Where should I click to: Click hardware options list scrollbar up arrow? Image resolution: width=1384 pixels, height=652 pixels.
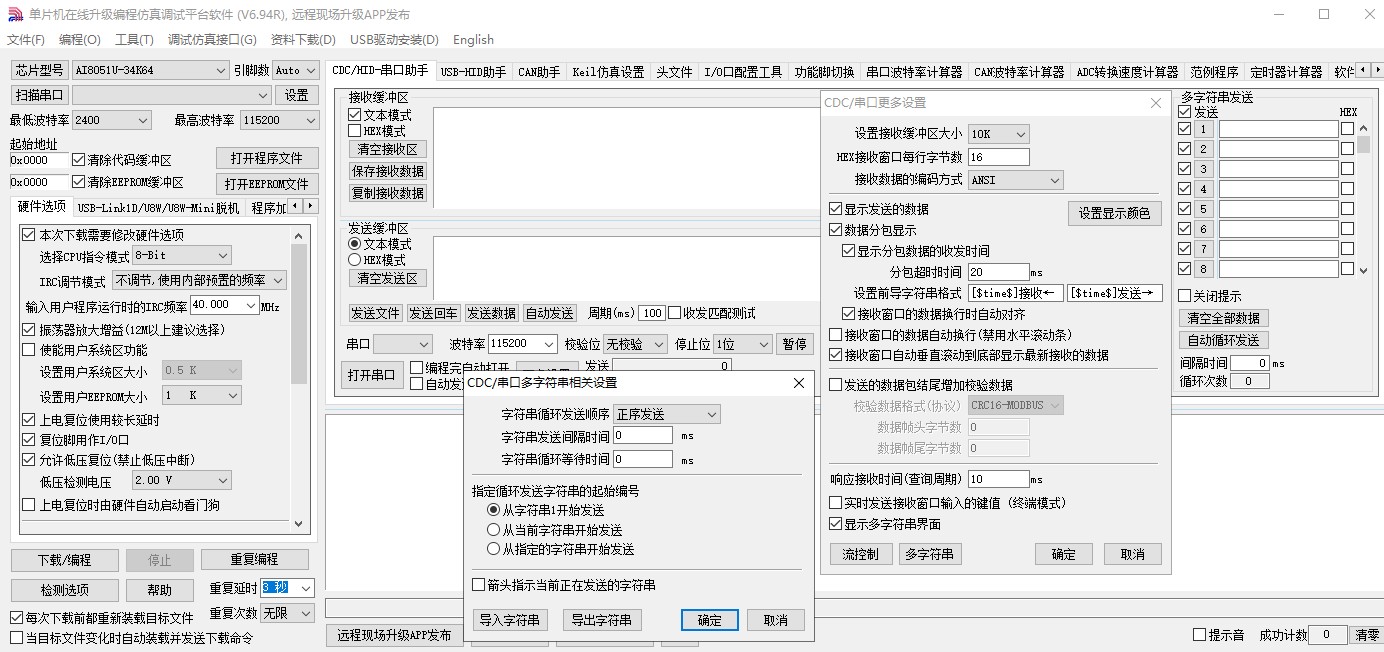299,235
